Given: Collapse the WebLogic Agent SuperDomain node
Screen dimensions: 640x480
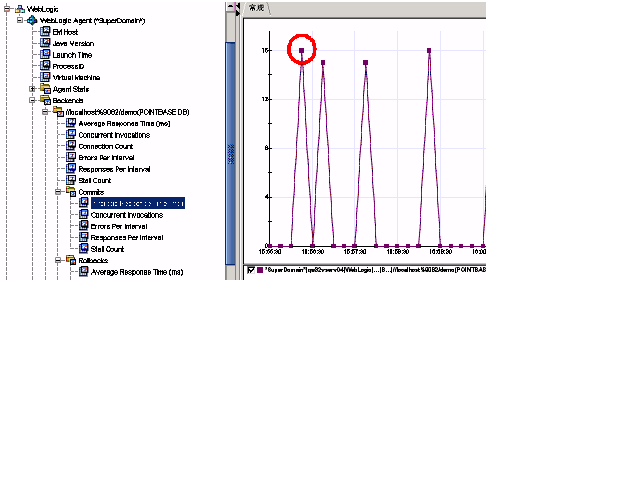Looking at the screenshot, I should [x=20, y=20].
